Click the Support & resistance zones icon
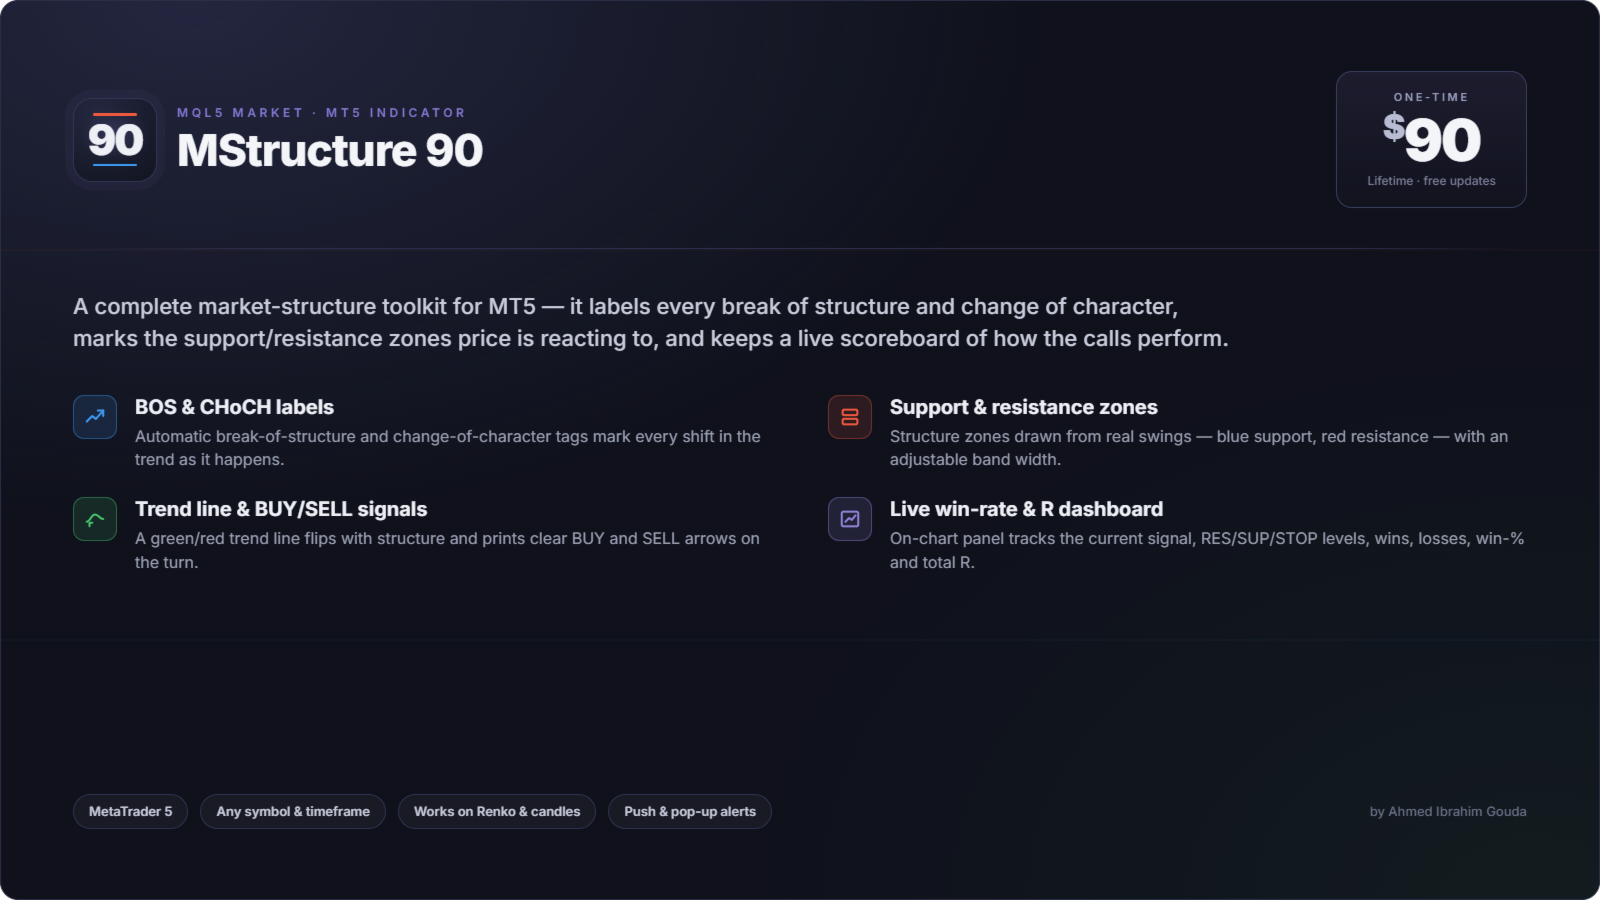This screenshot has height=900, width=1600. pyautogui.click(x=850, y=417)
